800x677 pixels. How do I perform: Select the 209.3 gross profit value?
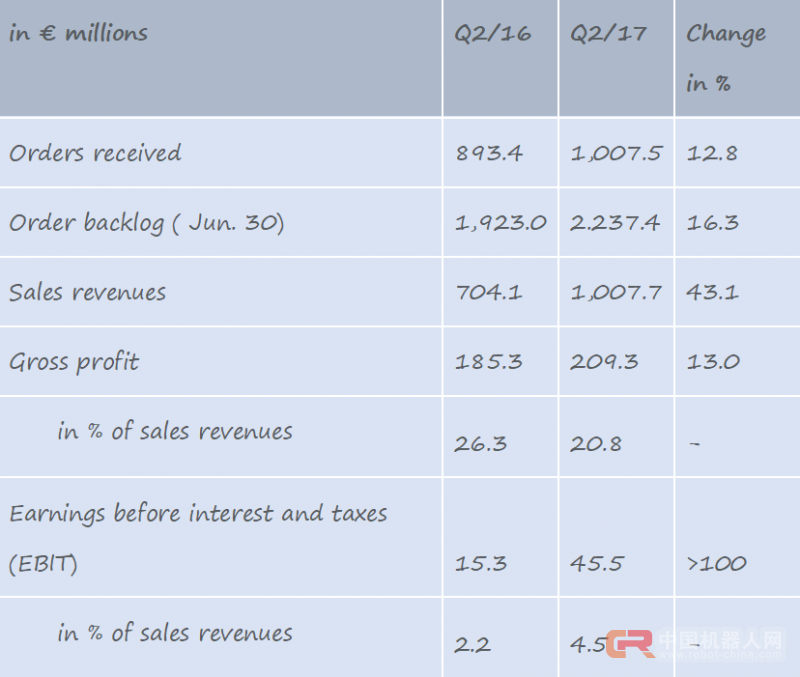click(604, 362)
